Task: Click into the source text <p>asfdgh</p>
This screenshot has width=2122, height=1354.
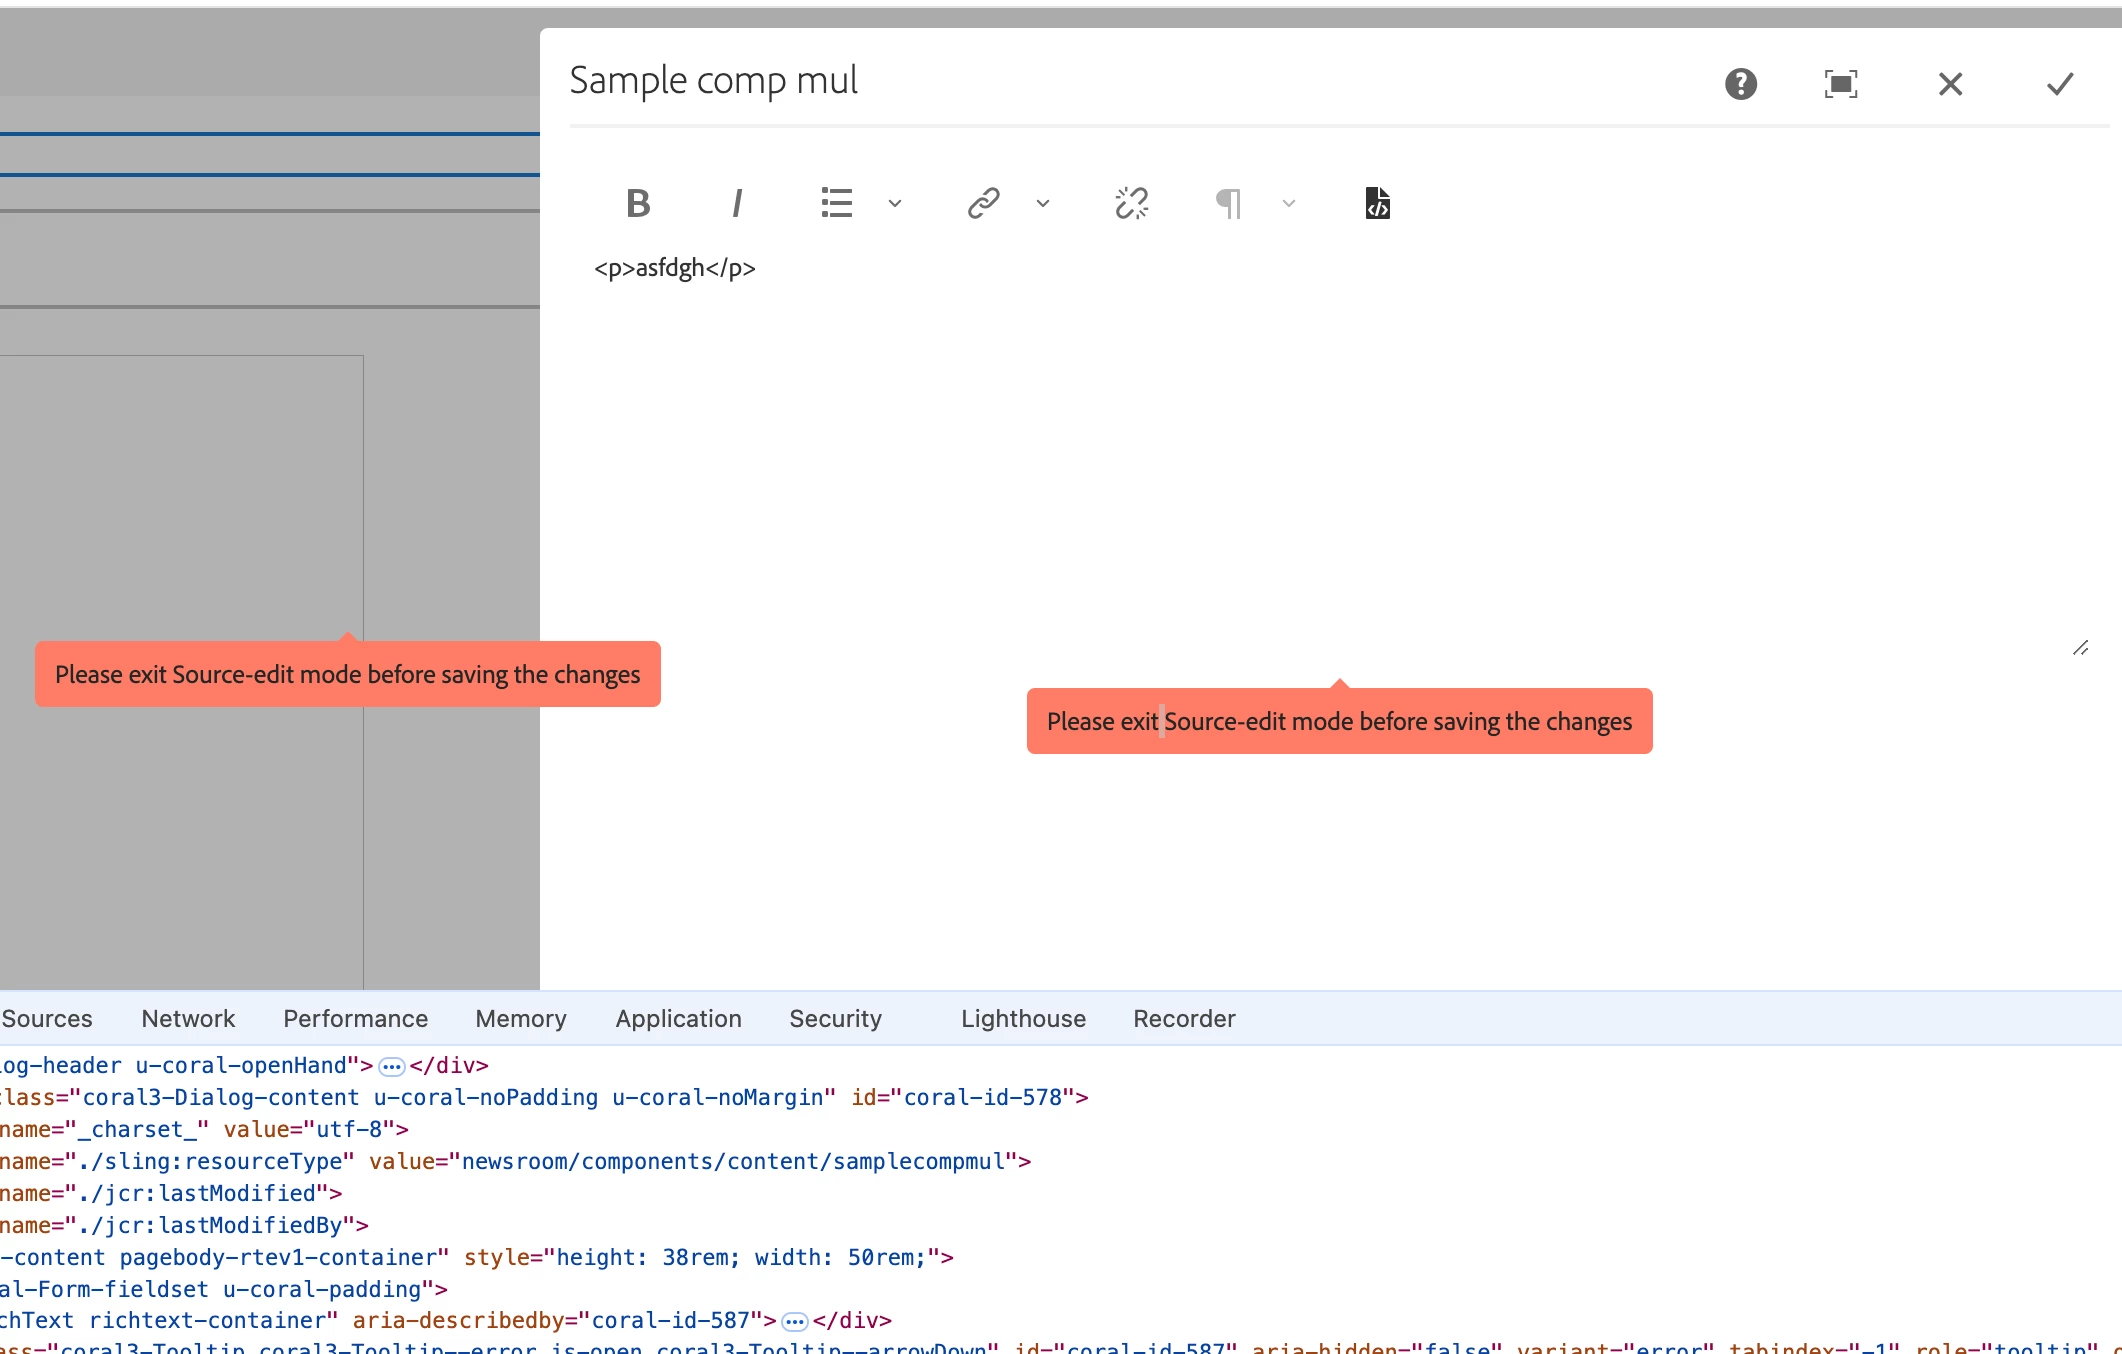Action: pos(675,268)
